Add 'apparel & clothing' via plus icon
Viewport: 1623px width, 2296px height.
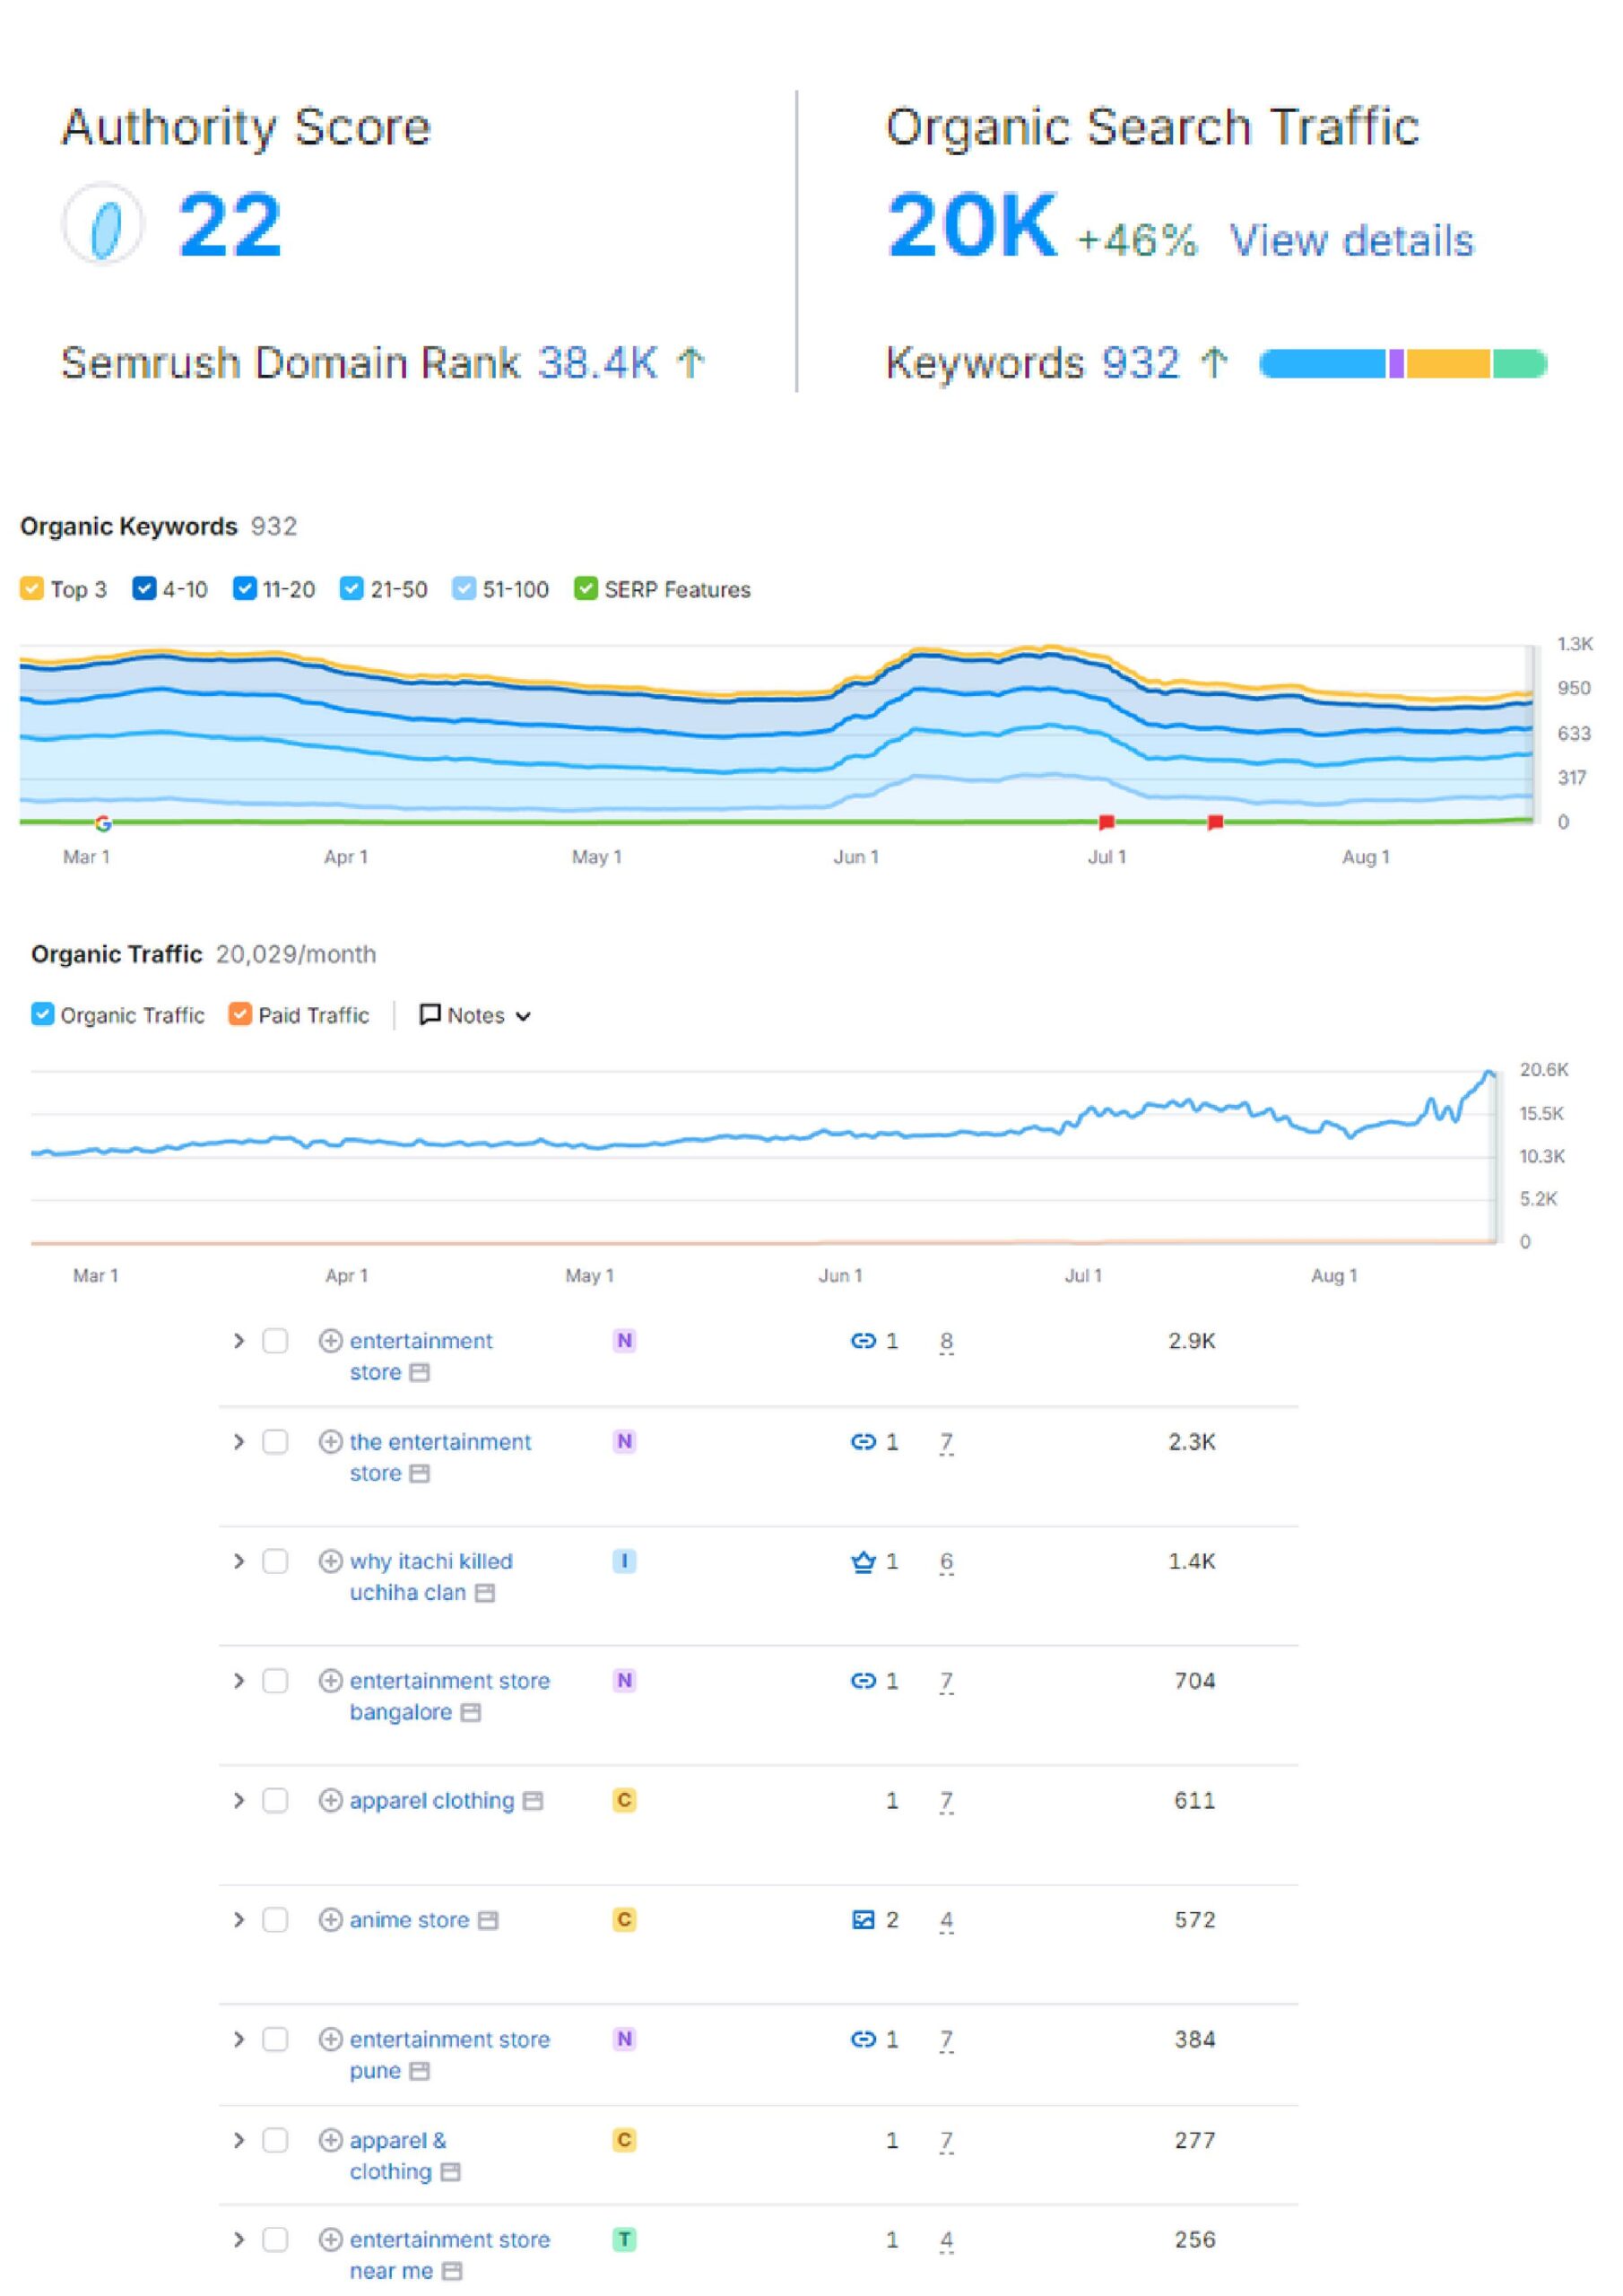coord(331,2140)
